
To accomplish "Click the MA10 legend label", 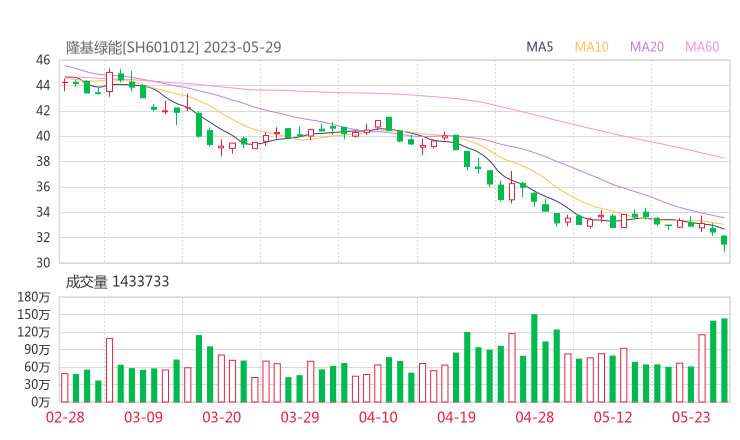I will 591,47.
